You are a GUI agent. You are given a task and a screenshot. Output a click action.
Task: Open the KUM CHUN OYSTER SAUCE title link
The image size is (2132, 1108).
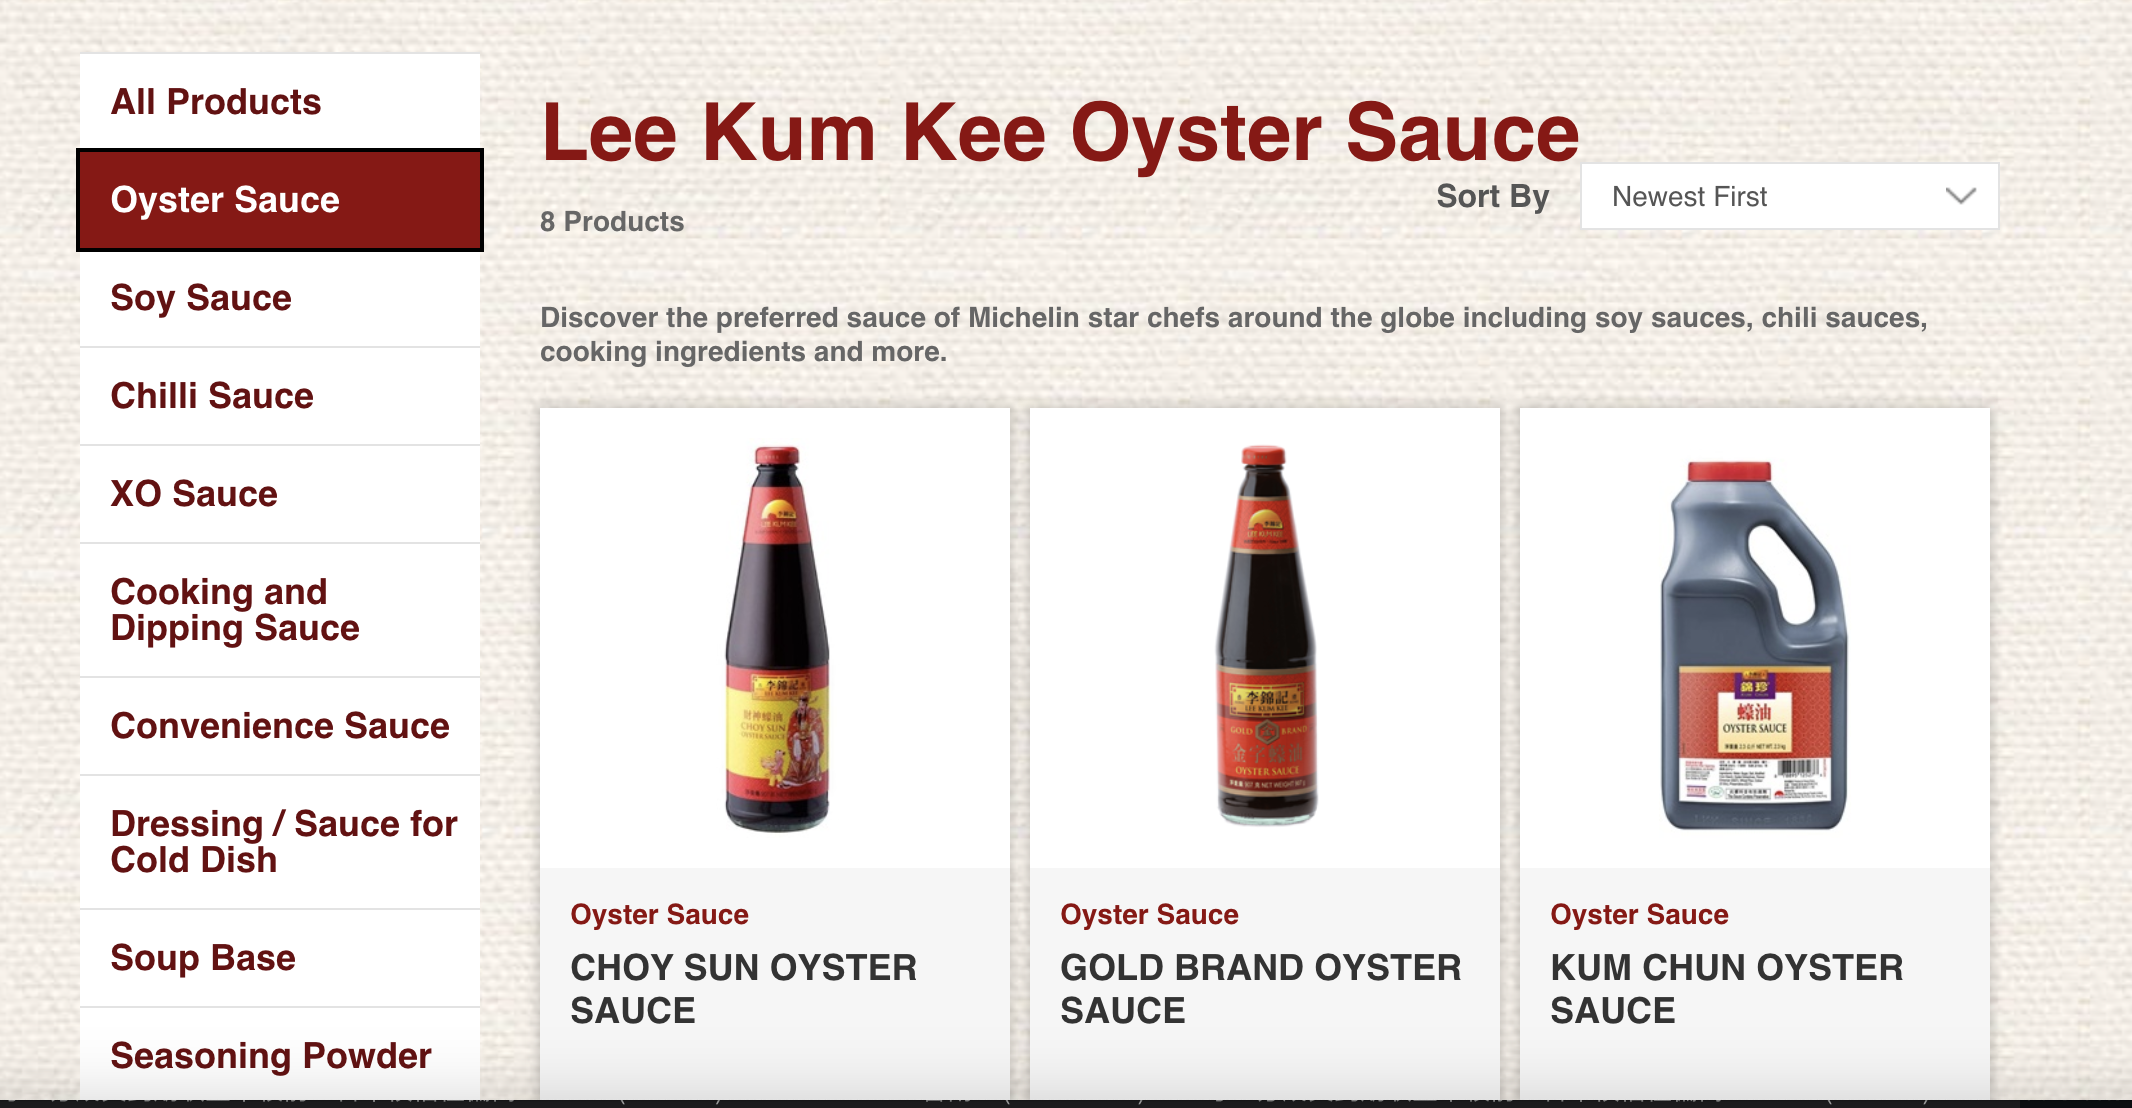[x=1726, y=989]
